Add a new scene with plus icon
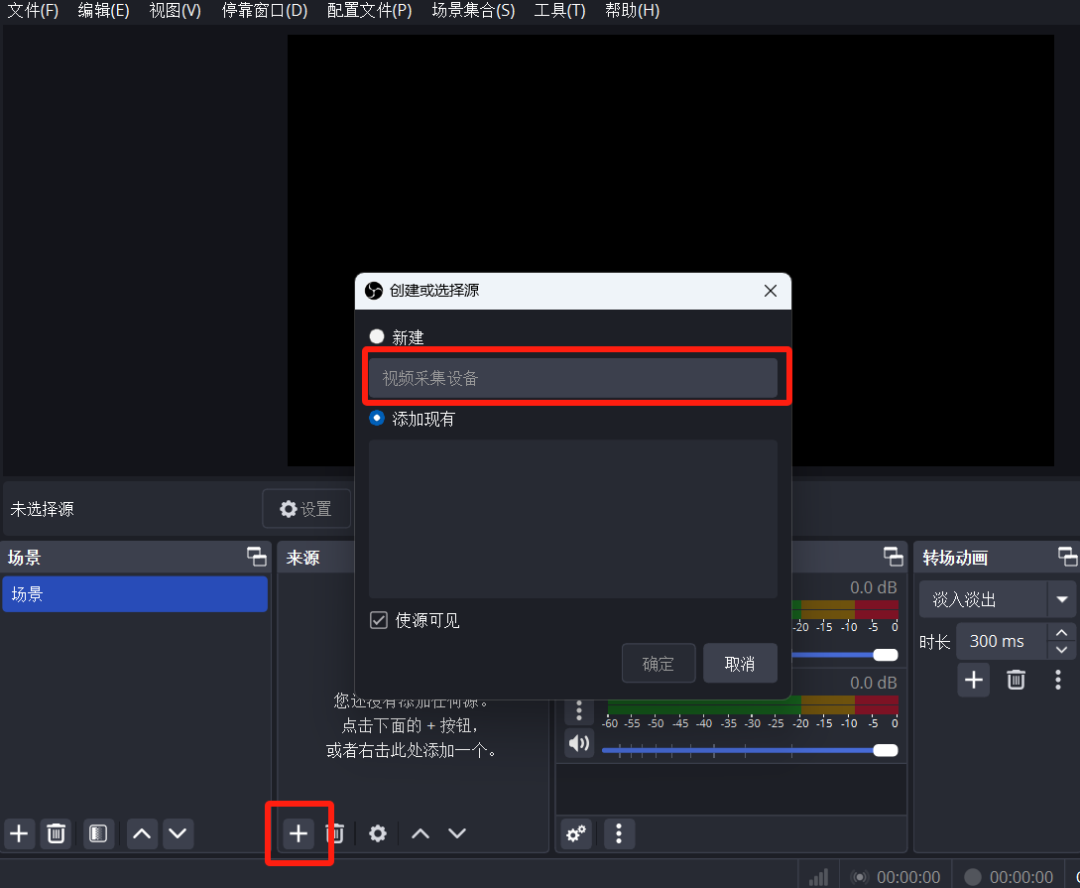This screenshot has width=1080, height=888. (19, 834)
